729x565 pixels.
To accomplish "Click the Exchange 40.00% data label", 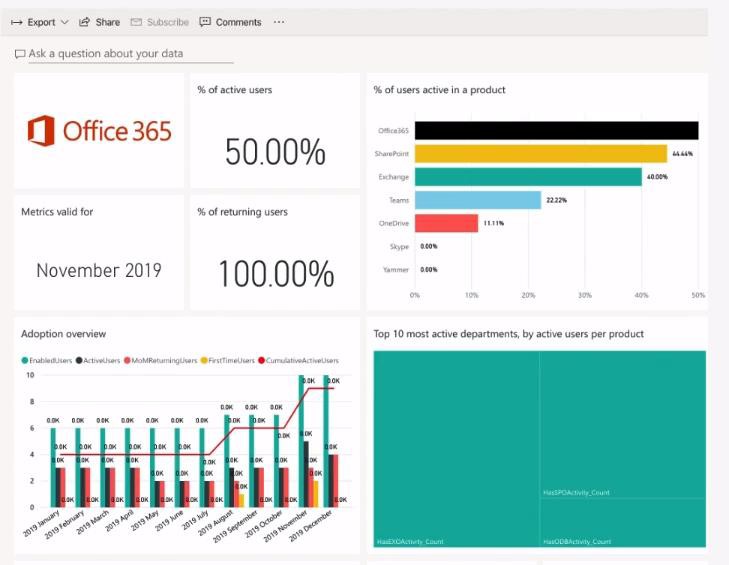I will (657, 177).
